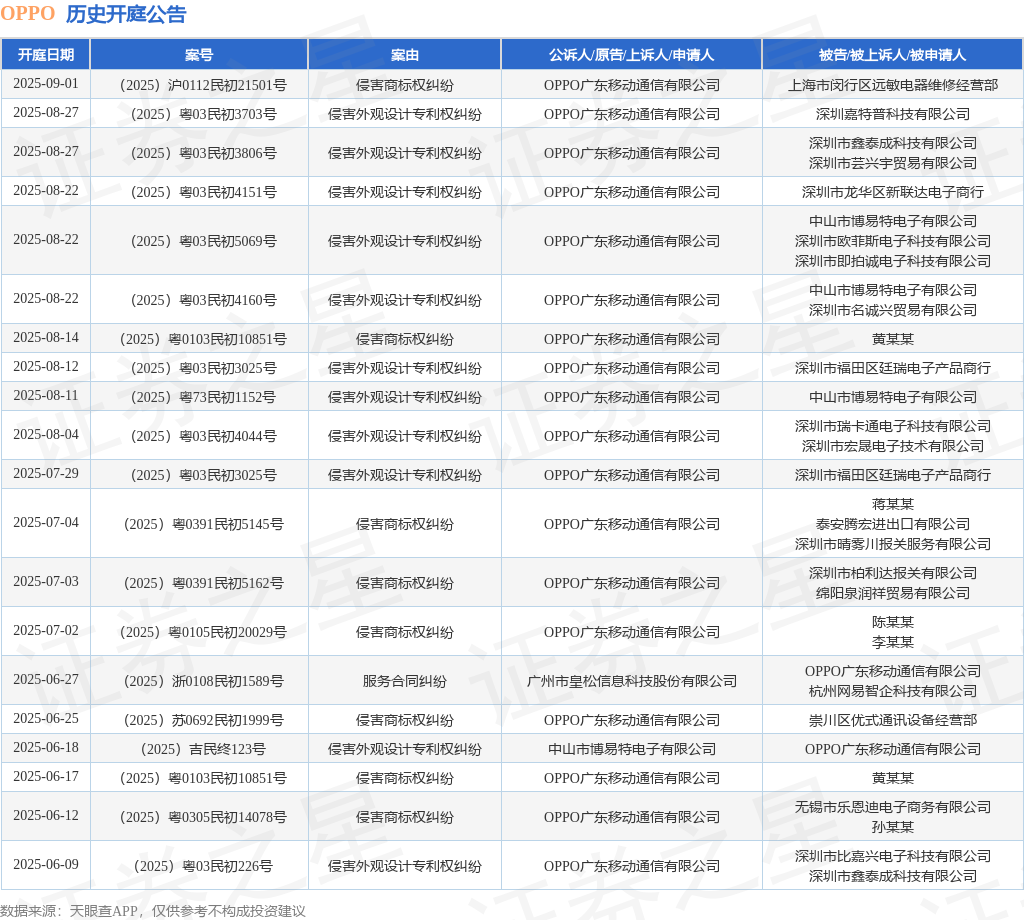Click defendant '崇川区优式通讯设备经营部'
The height and width of the screenshot is (920, 1024).
[x=893, y=720]
